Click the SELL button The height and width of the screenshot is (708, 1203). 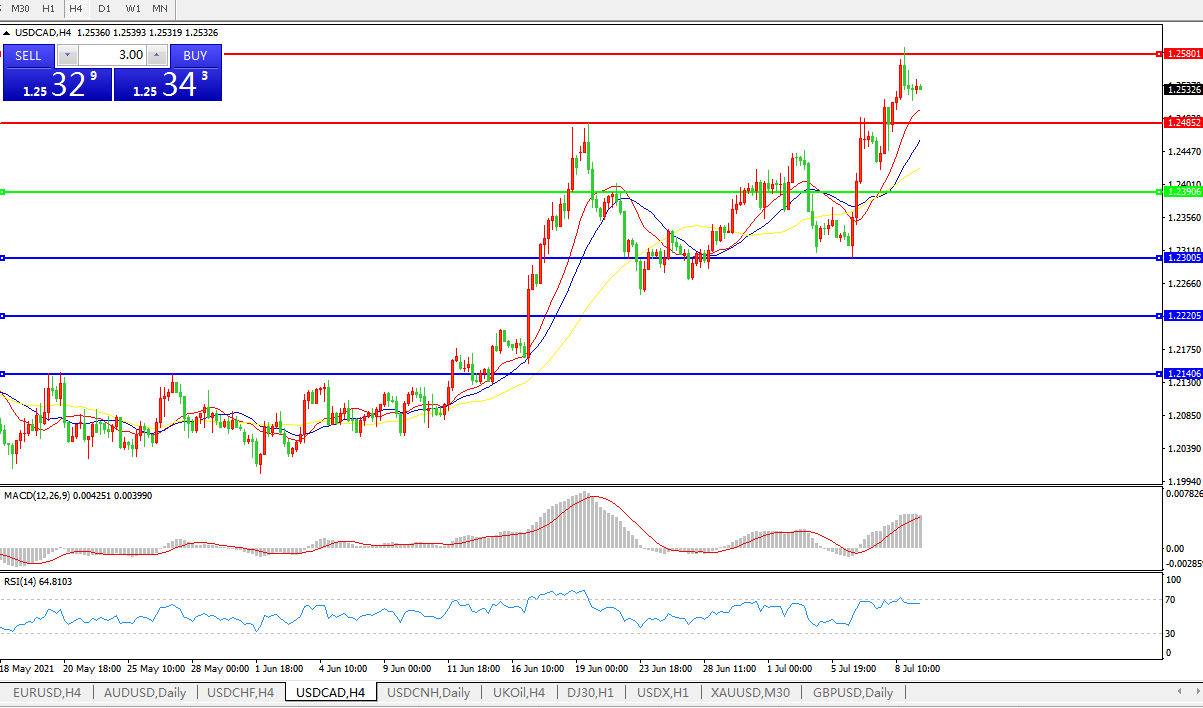click(x=29, y=55)
